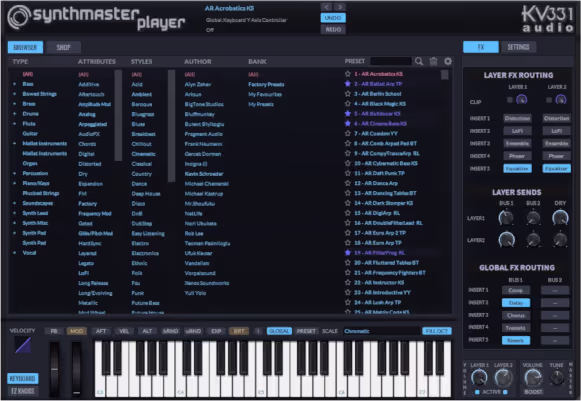Click the preset search magnifier icon
Image resolution: width=581 pixels, height=401 pixels.
tap(419, 61)
